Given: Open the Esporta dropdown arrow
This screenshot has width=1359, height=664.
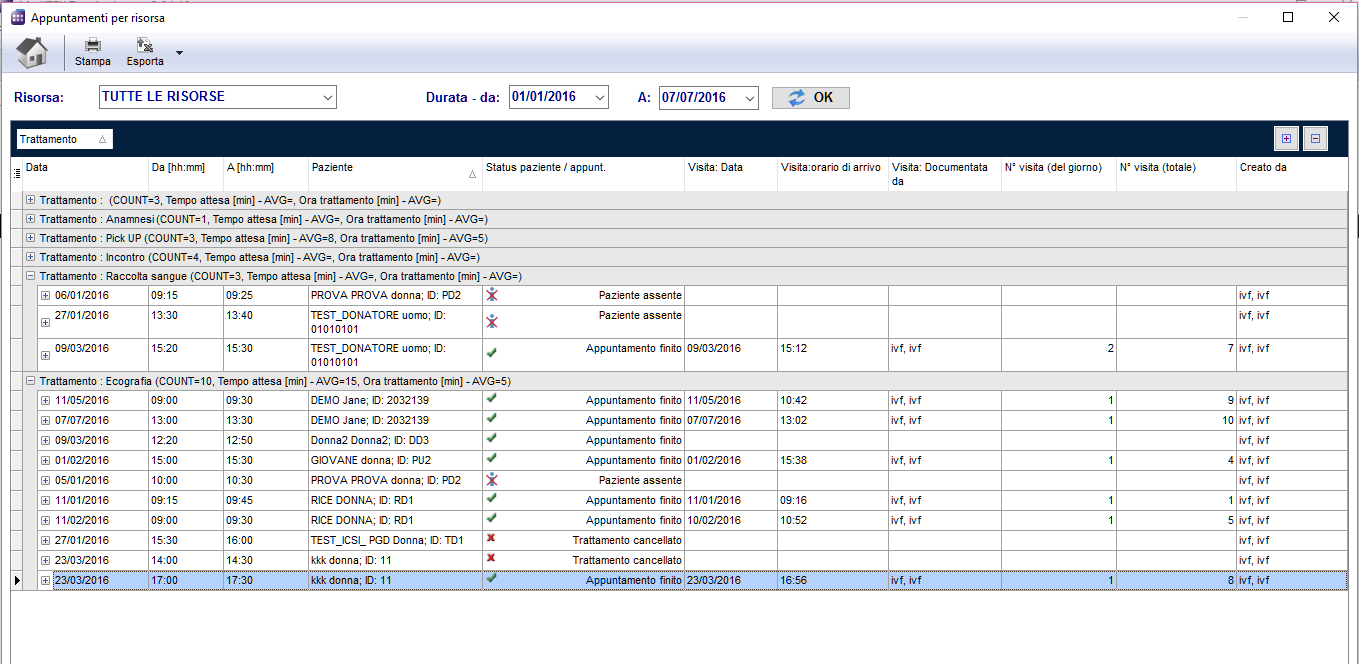Looking at the screenshot, I should pos(179,52).
